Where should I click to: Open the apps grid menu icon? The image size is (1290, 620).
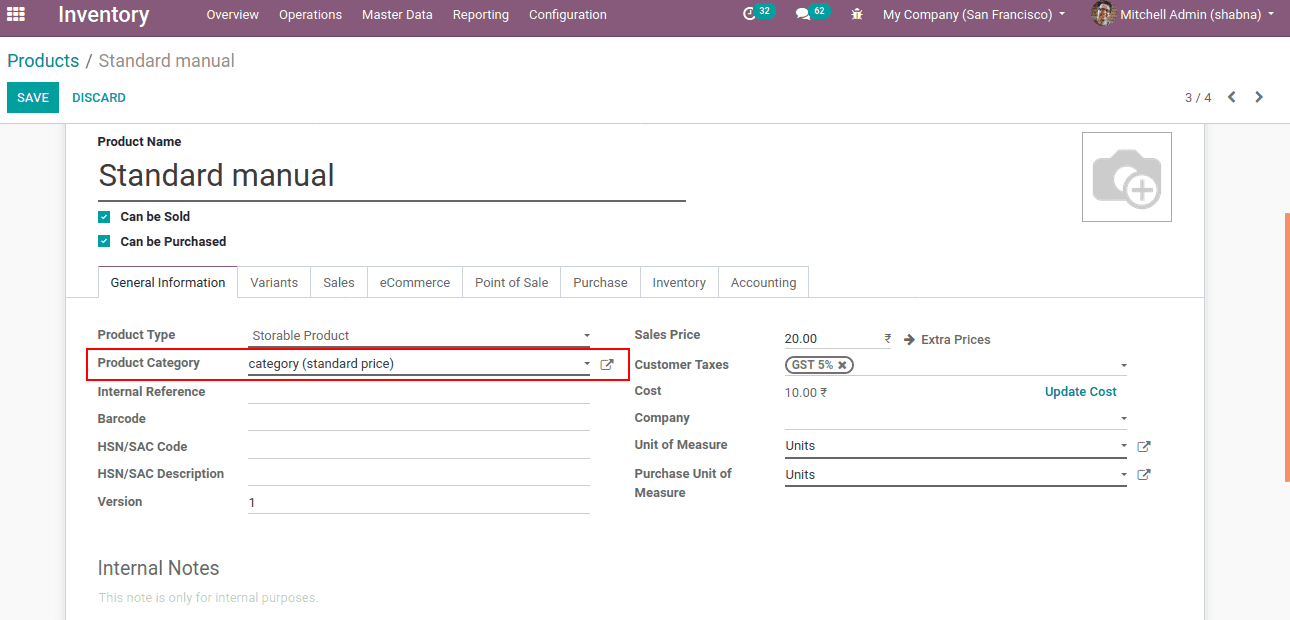16,14
